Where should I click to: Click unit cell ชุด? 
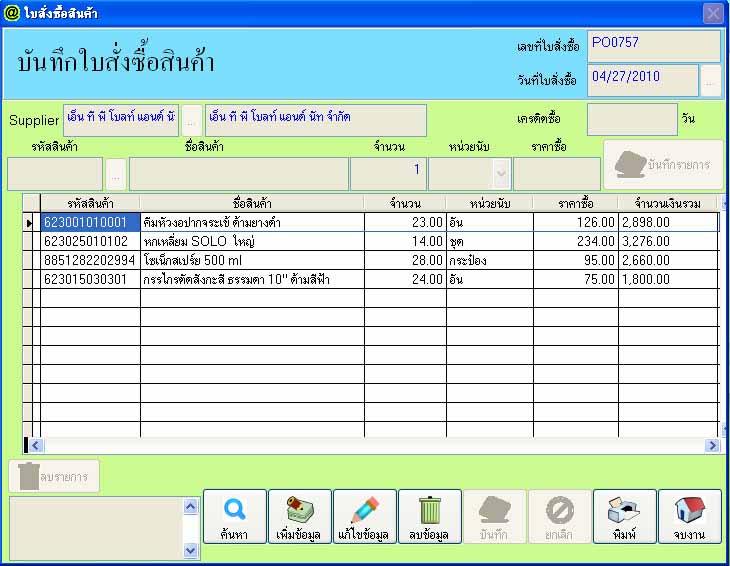[490, 242]
